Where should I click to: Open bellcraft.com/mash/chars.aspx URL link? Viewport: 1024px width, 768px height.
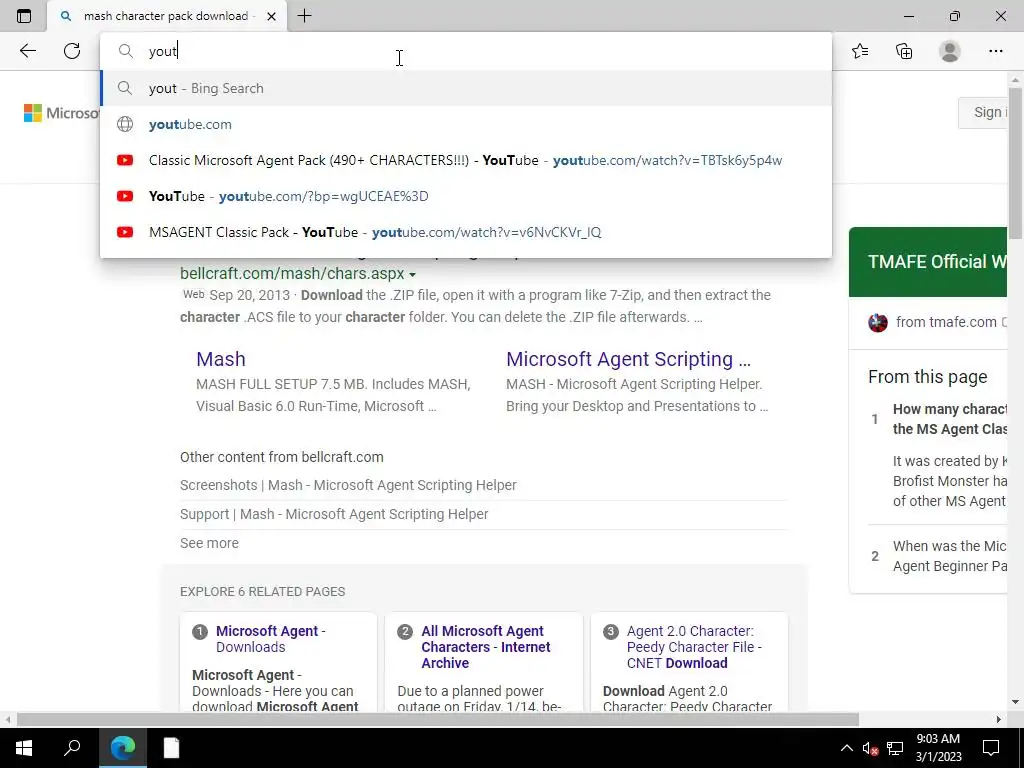point(292,274)
